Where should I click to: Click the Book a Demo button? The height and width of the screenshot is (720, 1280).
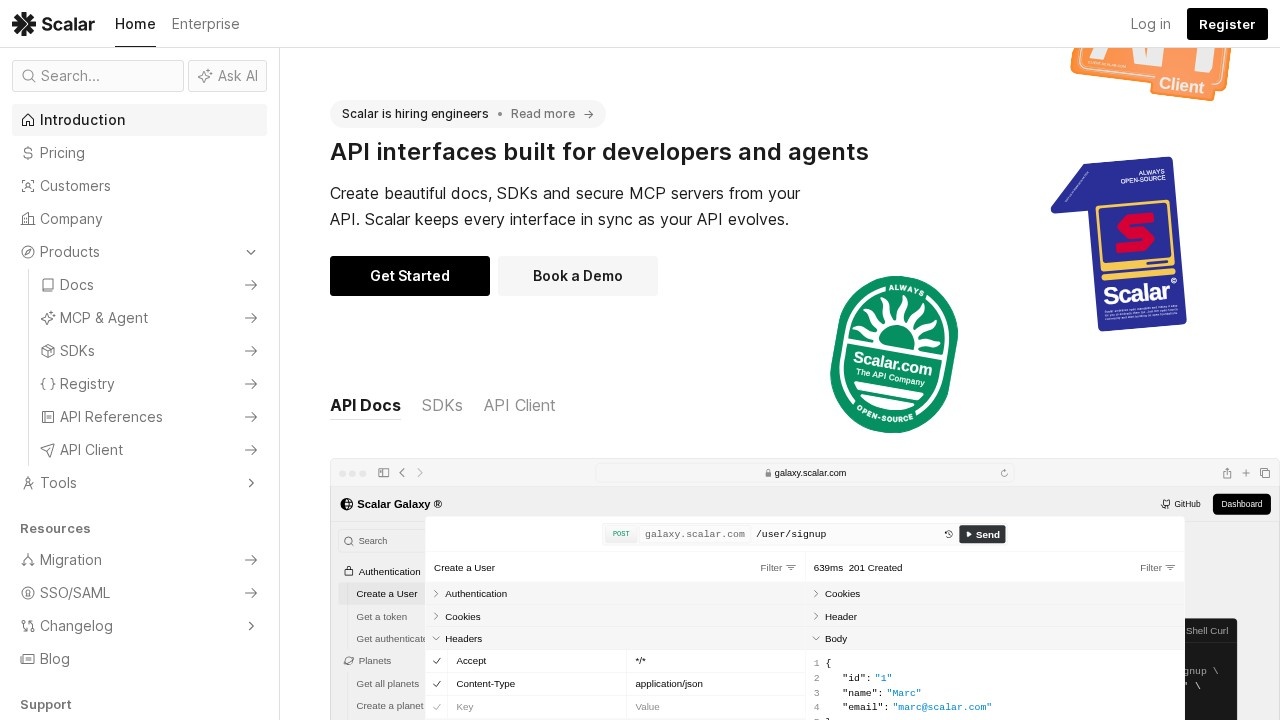coord(578,276)
